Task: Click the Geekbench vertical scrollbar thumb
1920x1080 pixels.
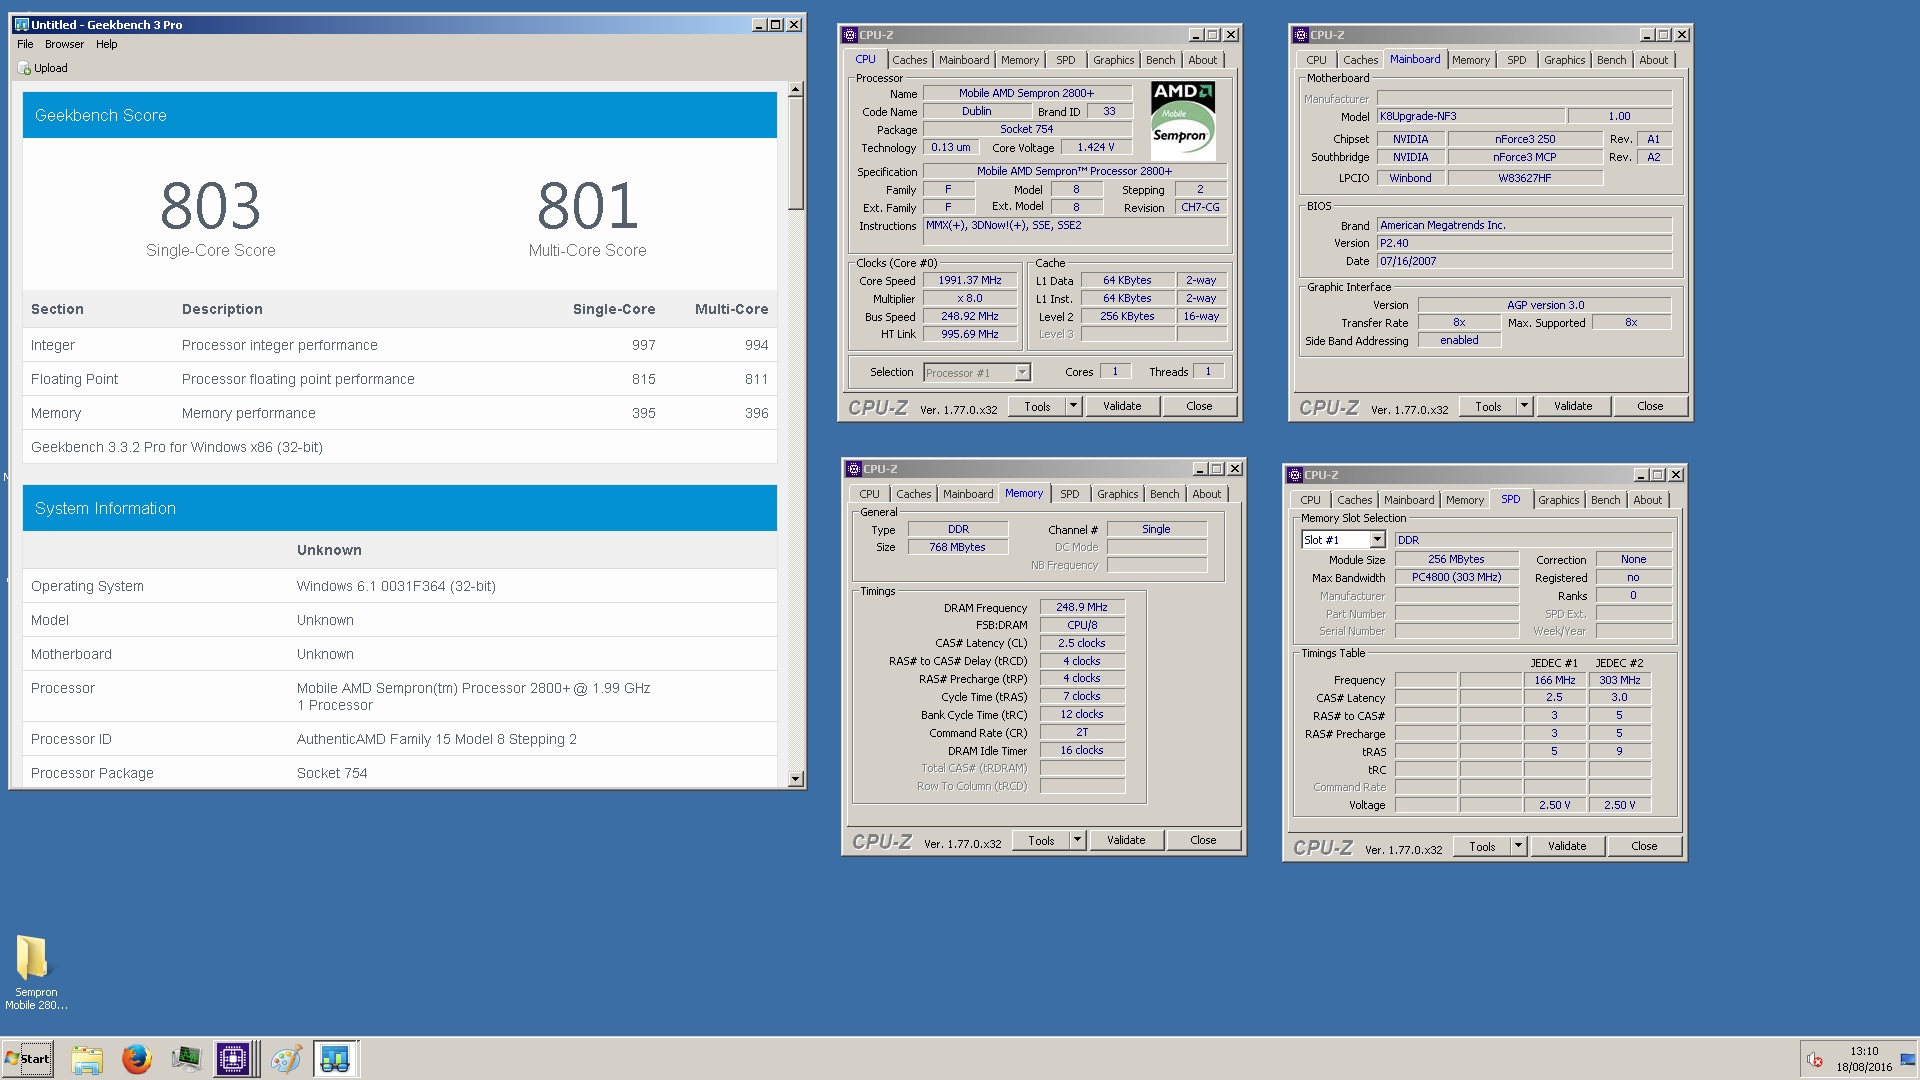Action: 795,154
